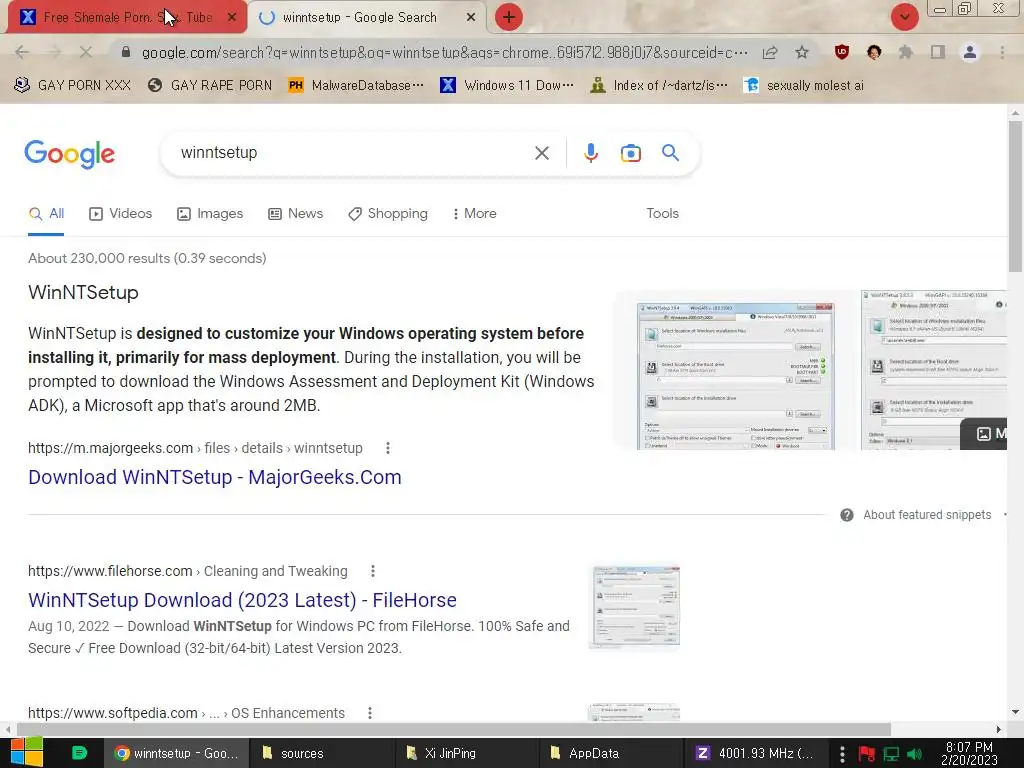Screen dimensions: 1024x768
Task: Show hidden tray icons overflow
Action: (x=842, y=754)
